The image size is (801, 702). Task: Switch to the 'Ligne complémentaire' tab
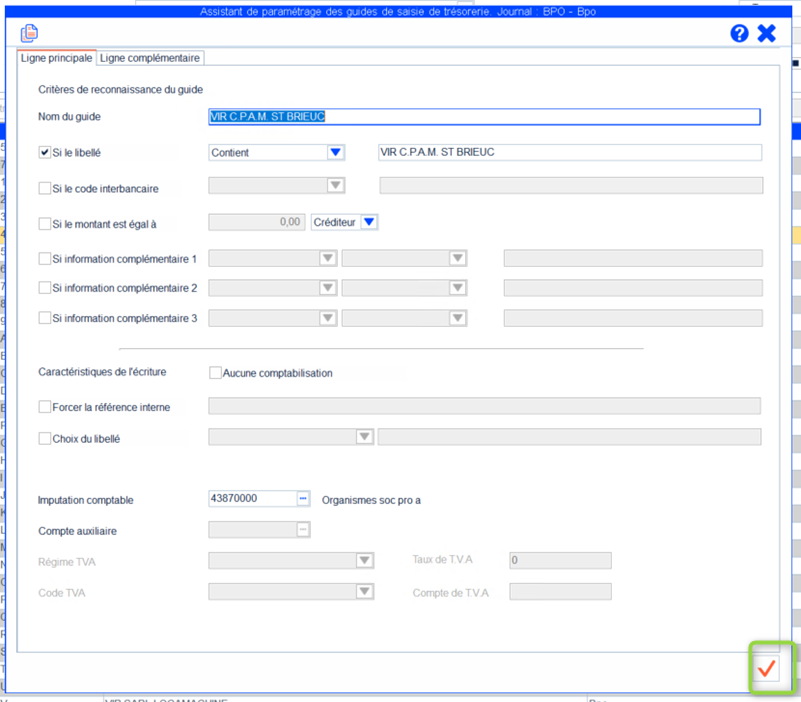coord(150,58)
